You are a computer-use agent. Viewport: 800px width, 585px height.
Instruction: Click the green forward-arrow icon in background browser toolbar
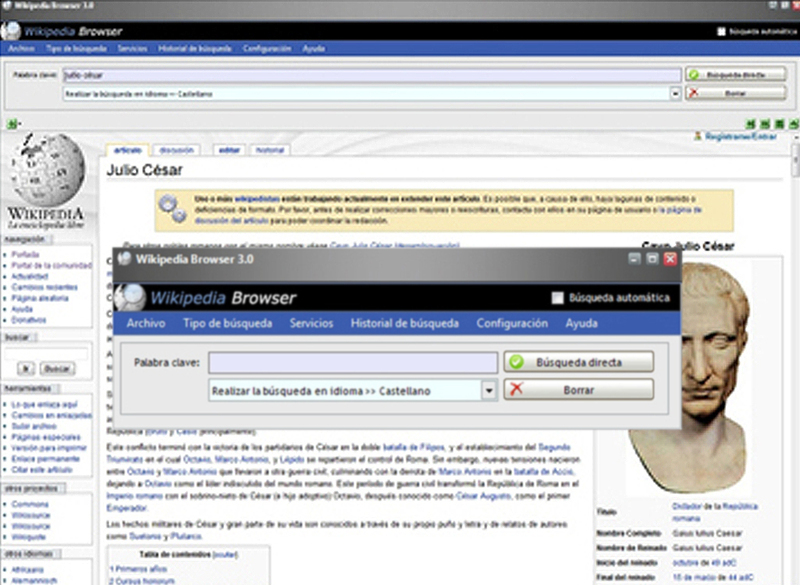click(765, 124)
